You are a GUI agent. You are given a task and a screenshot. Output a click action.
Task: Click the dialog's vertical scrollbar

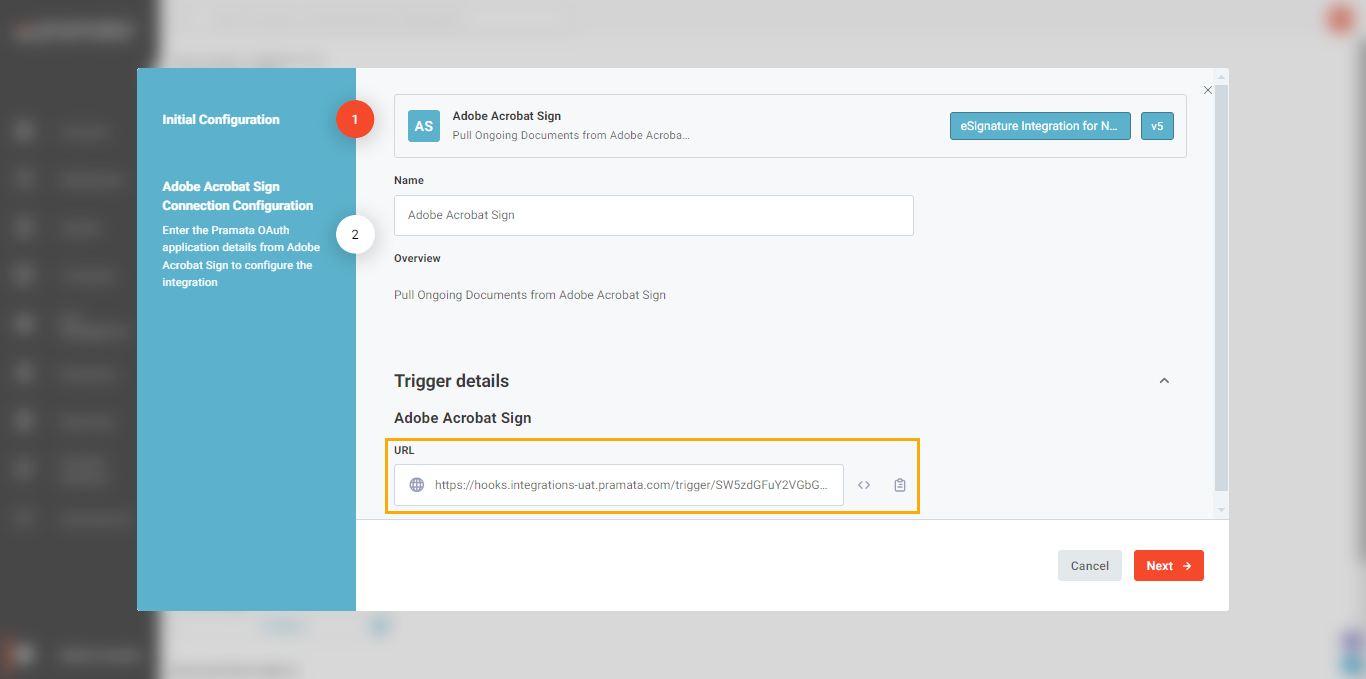[x=1221, y=287]
